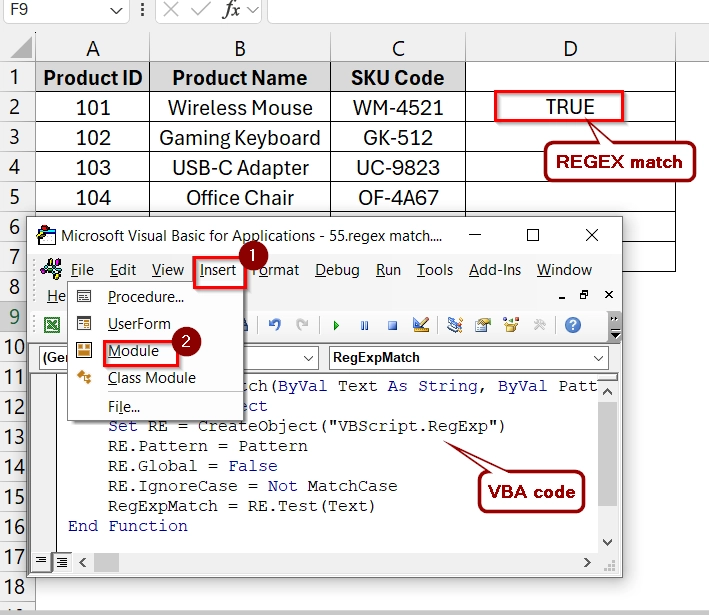Open the Debug menu
709x615 pixels.
pos(337,270)
